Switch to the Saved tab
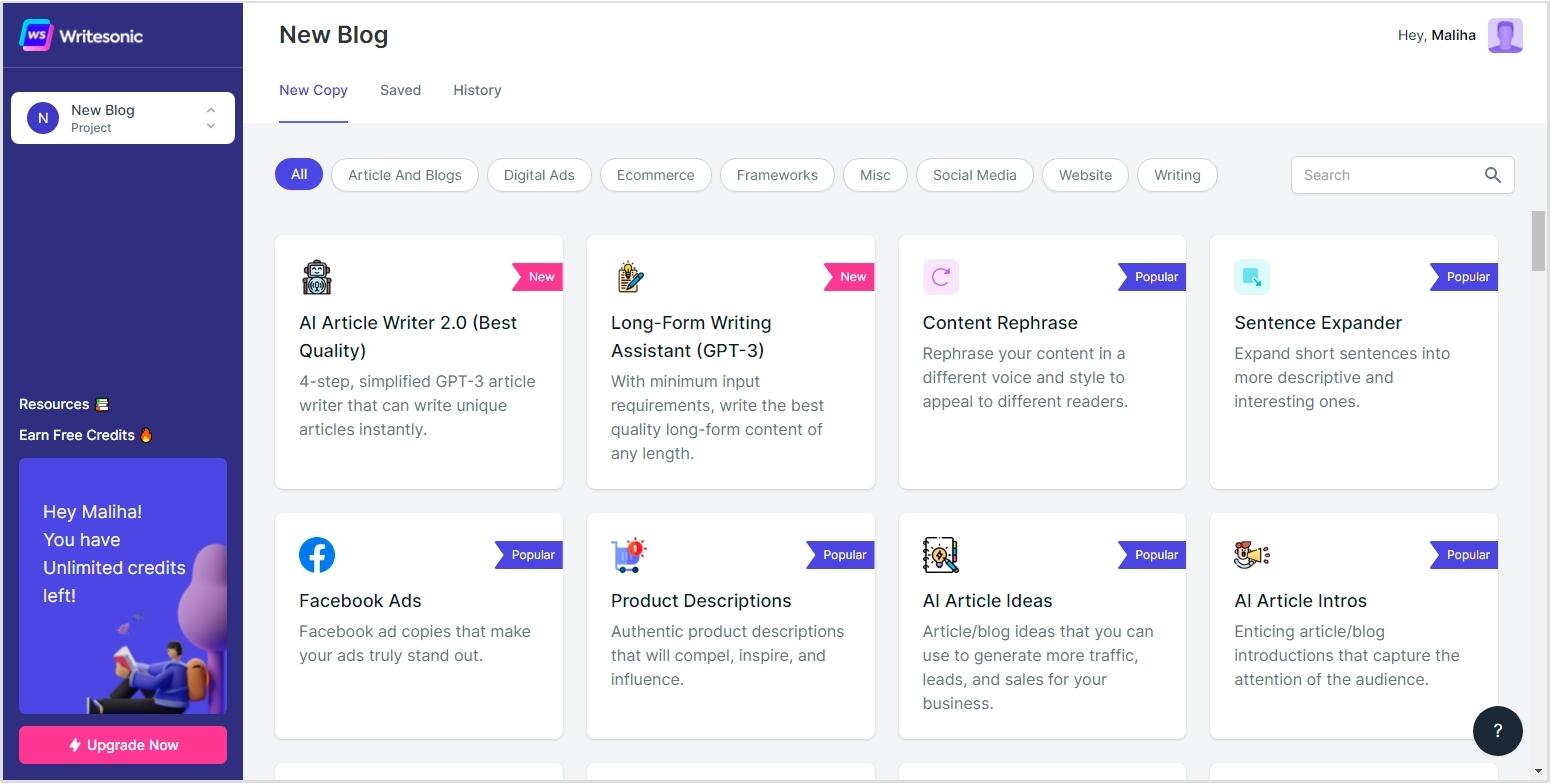1551x784 pixels. click(400, 90)
